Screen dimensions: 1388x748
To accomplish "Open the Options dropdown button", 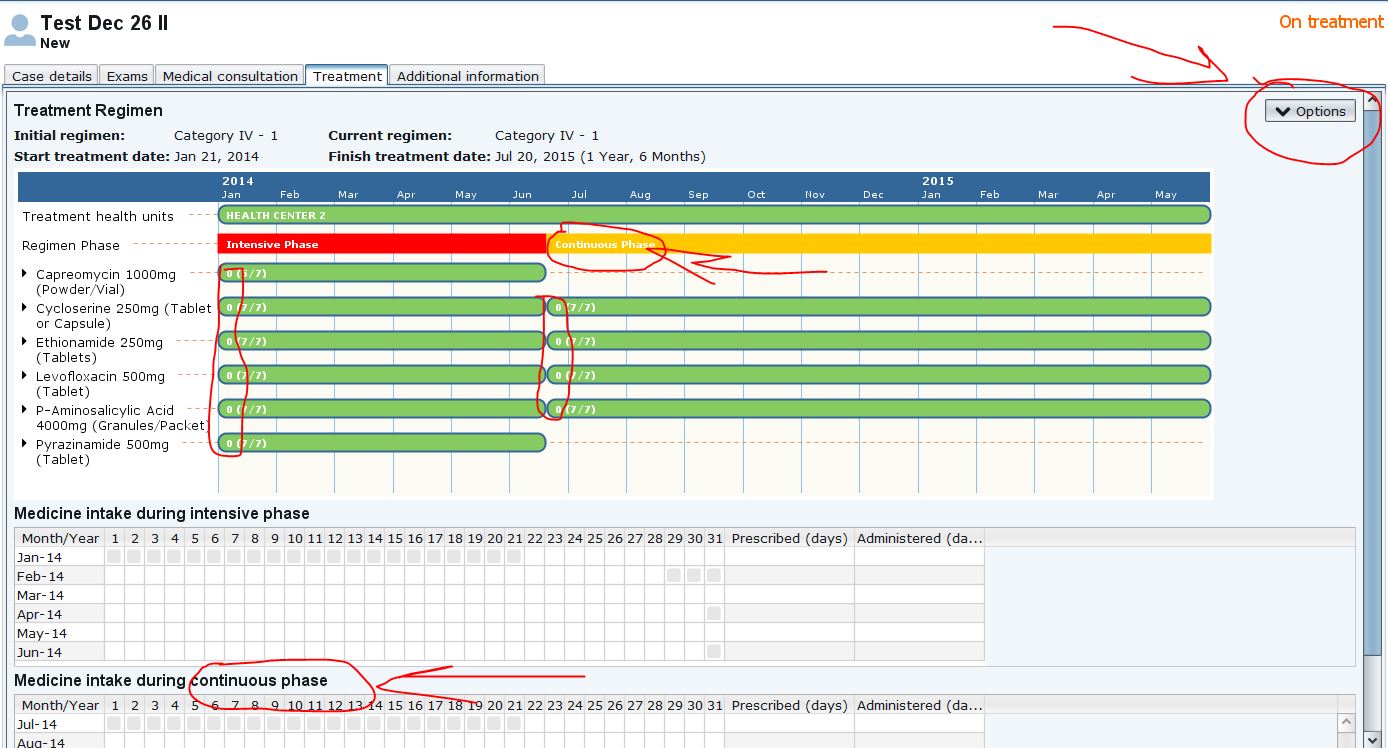I will pos(1311,111).
